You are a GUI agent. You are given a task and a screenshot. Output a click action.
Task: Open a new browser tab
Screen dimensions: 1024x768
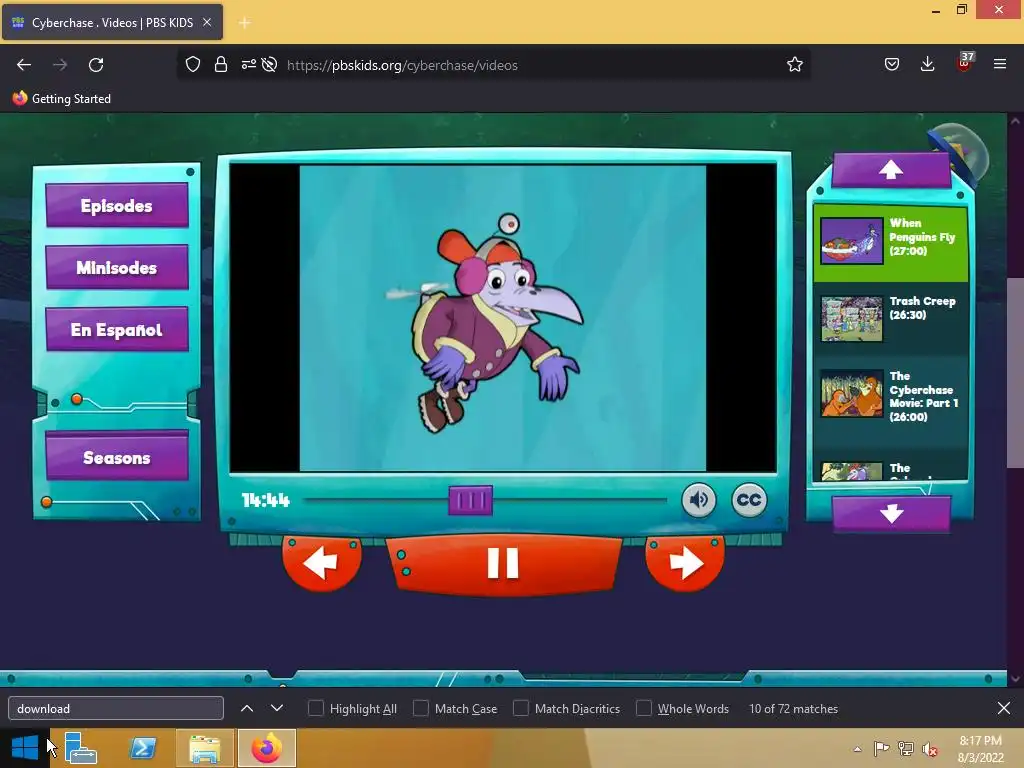244,23
